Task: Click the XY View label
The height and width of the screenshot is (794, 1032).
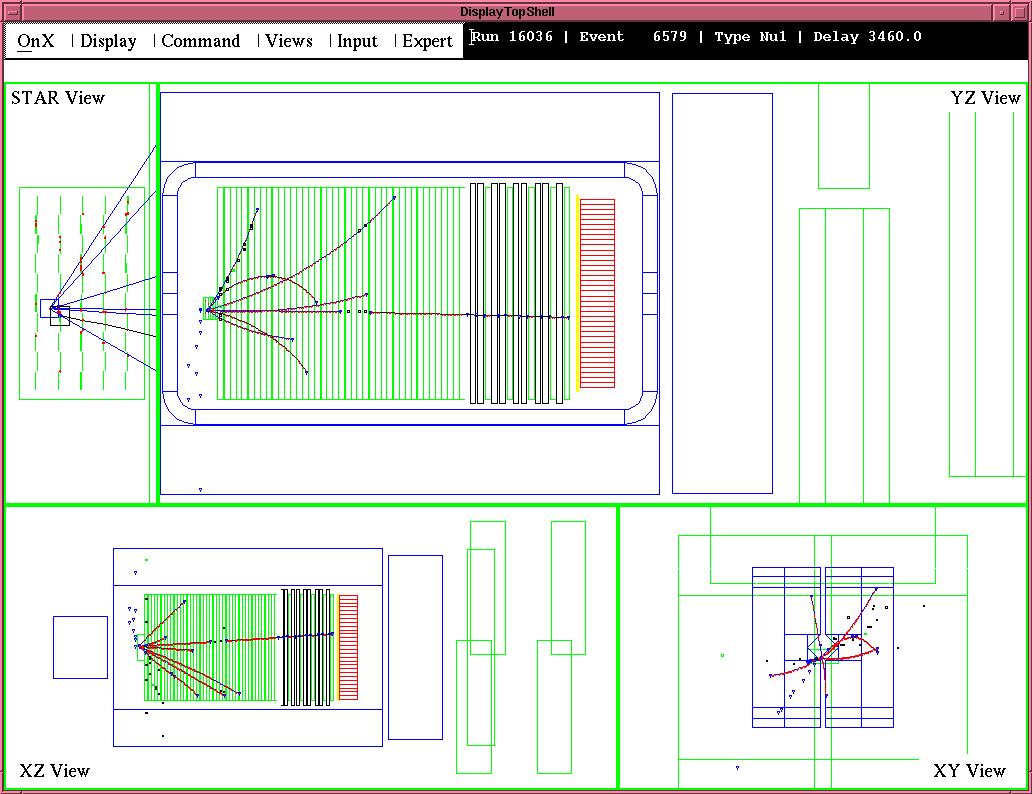Action: click(969, 771)
